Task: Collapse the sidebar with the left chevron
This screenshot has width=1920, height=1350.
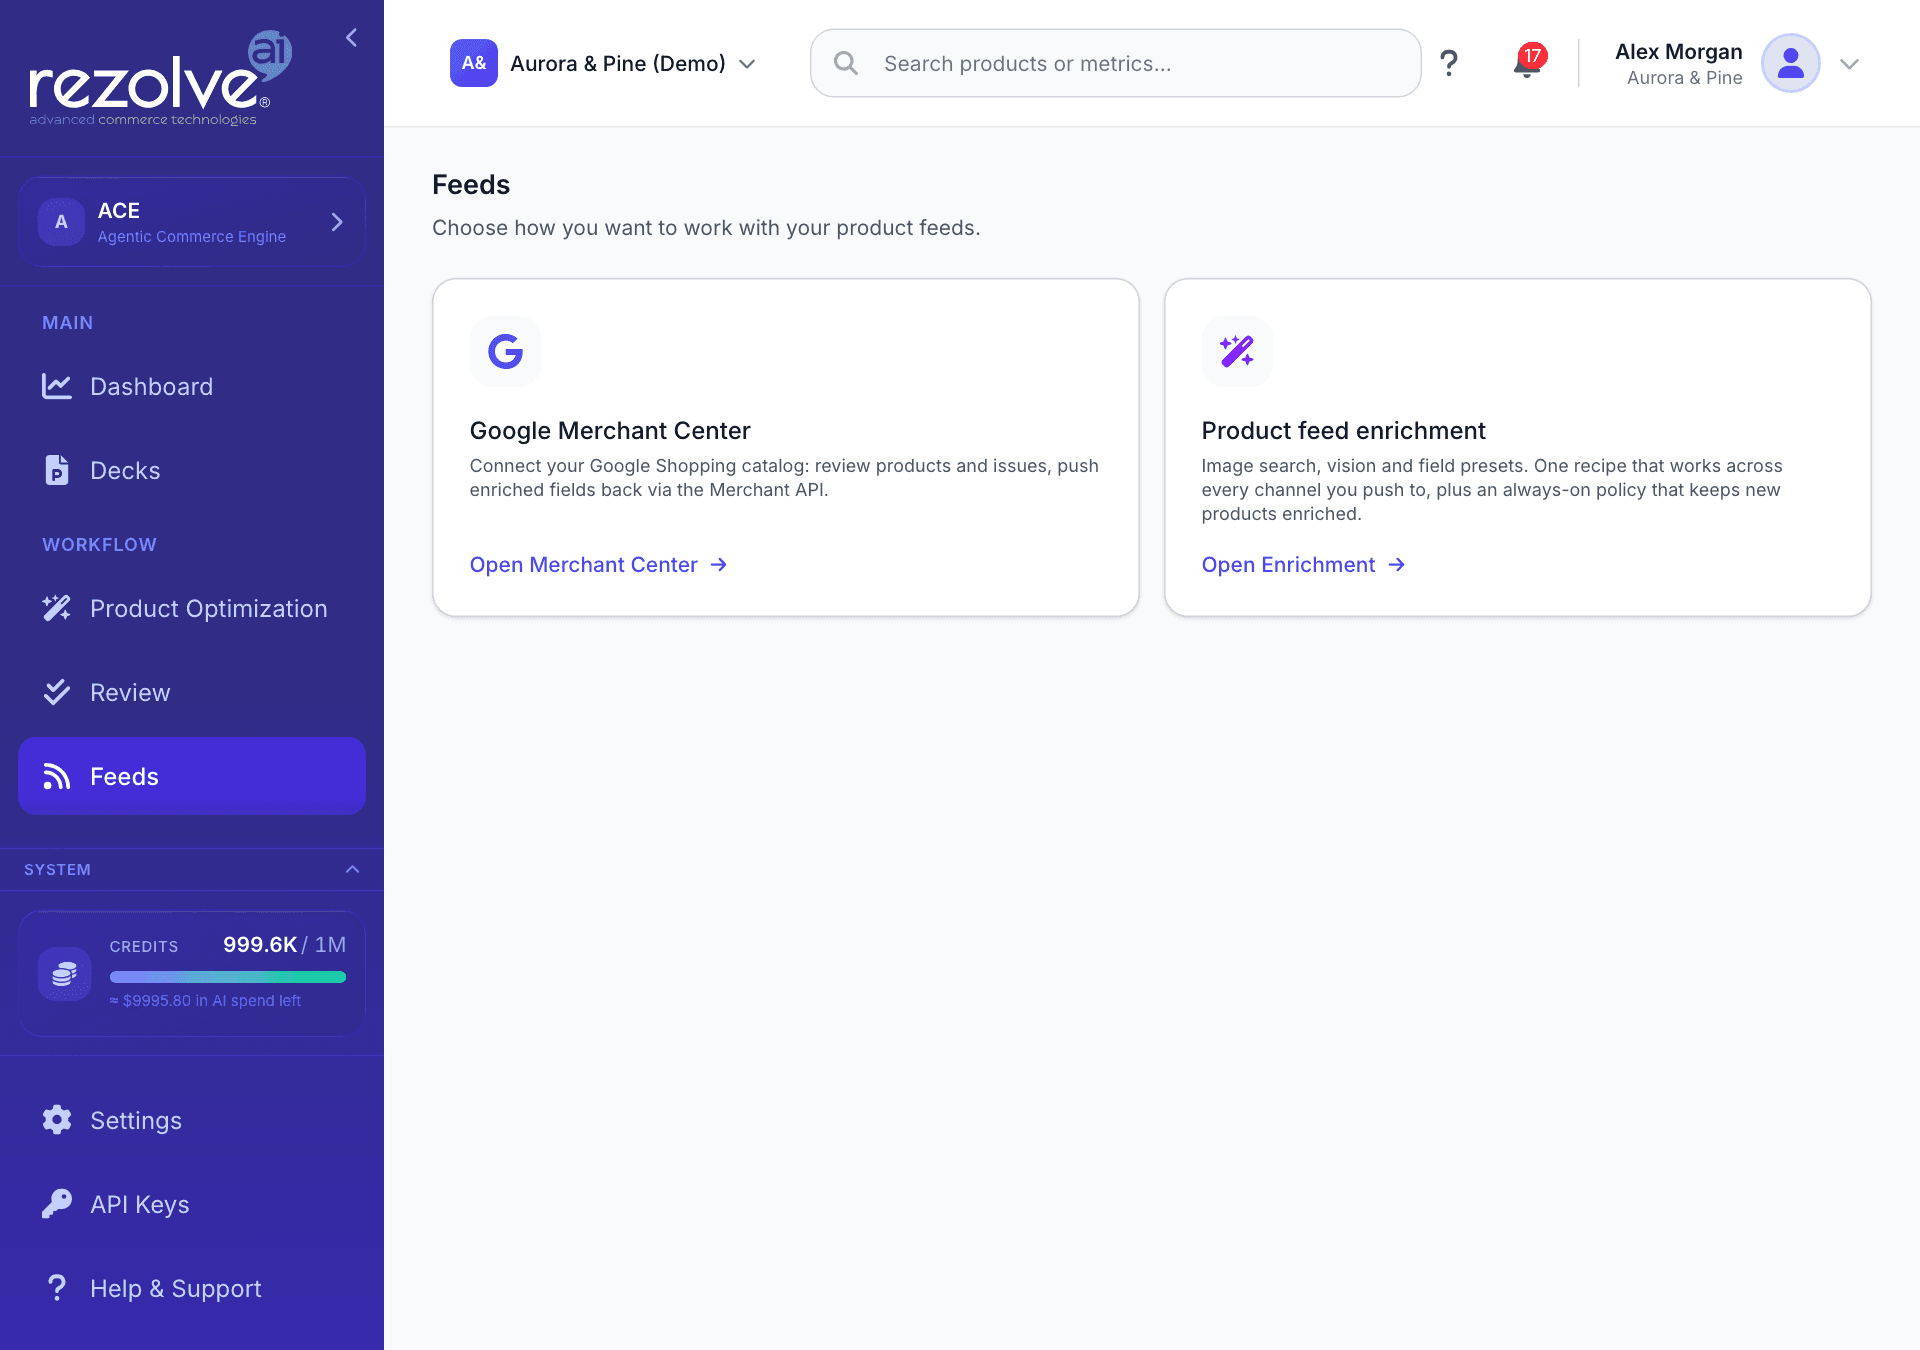Action: point(351,38)
